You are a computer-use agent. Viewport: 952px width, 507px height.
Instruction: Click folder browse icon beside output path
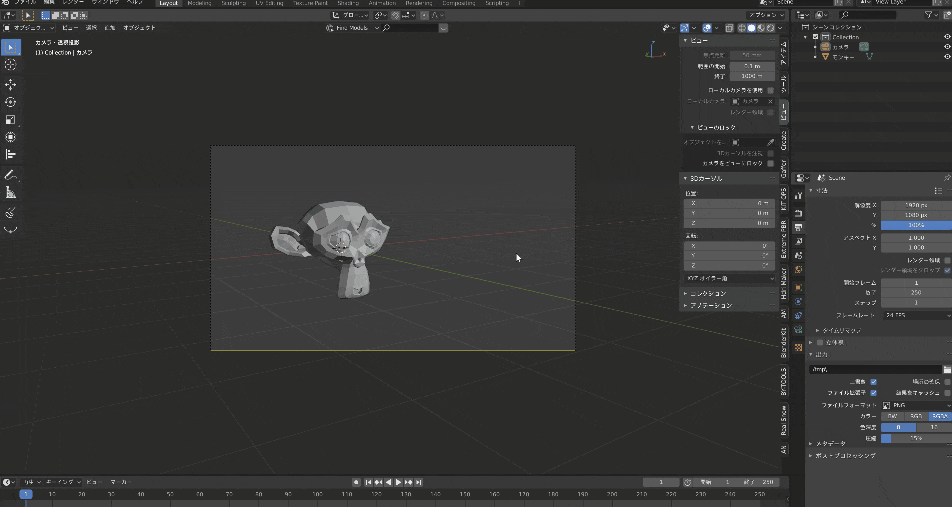pos(947,369)
